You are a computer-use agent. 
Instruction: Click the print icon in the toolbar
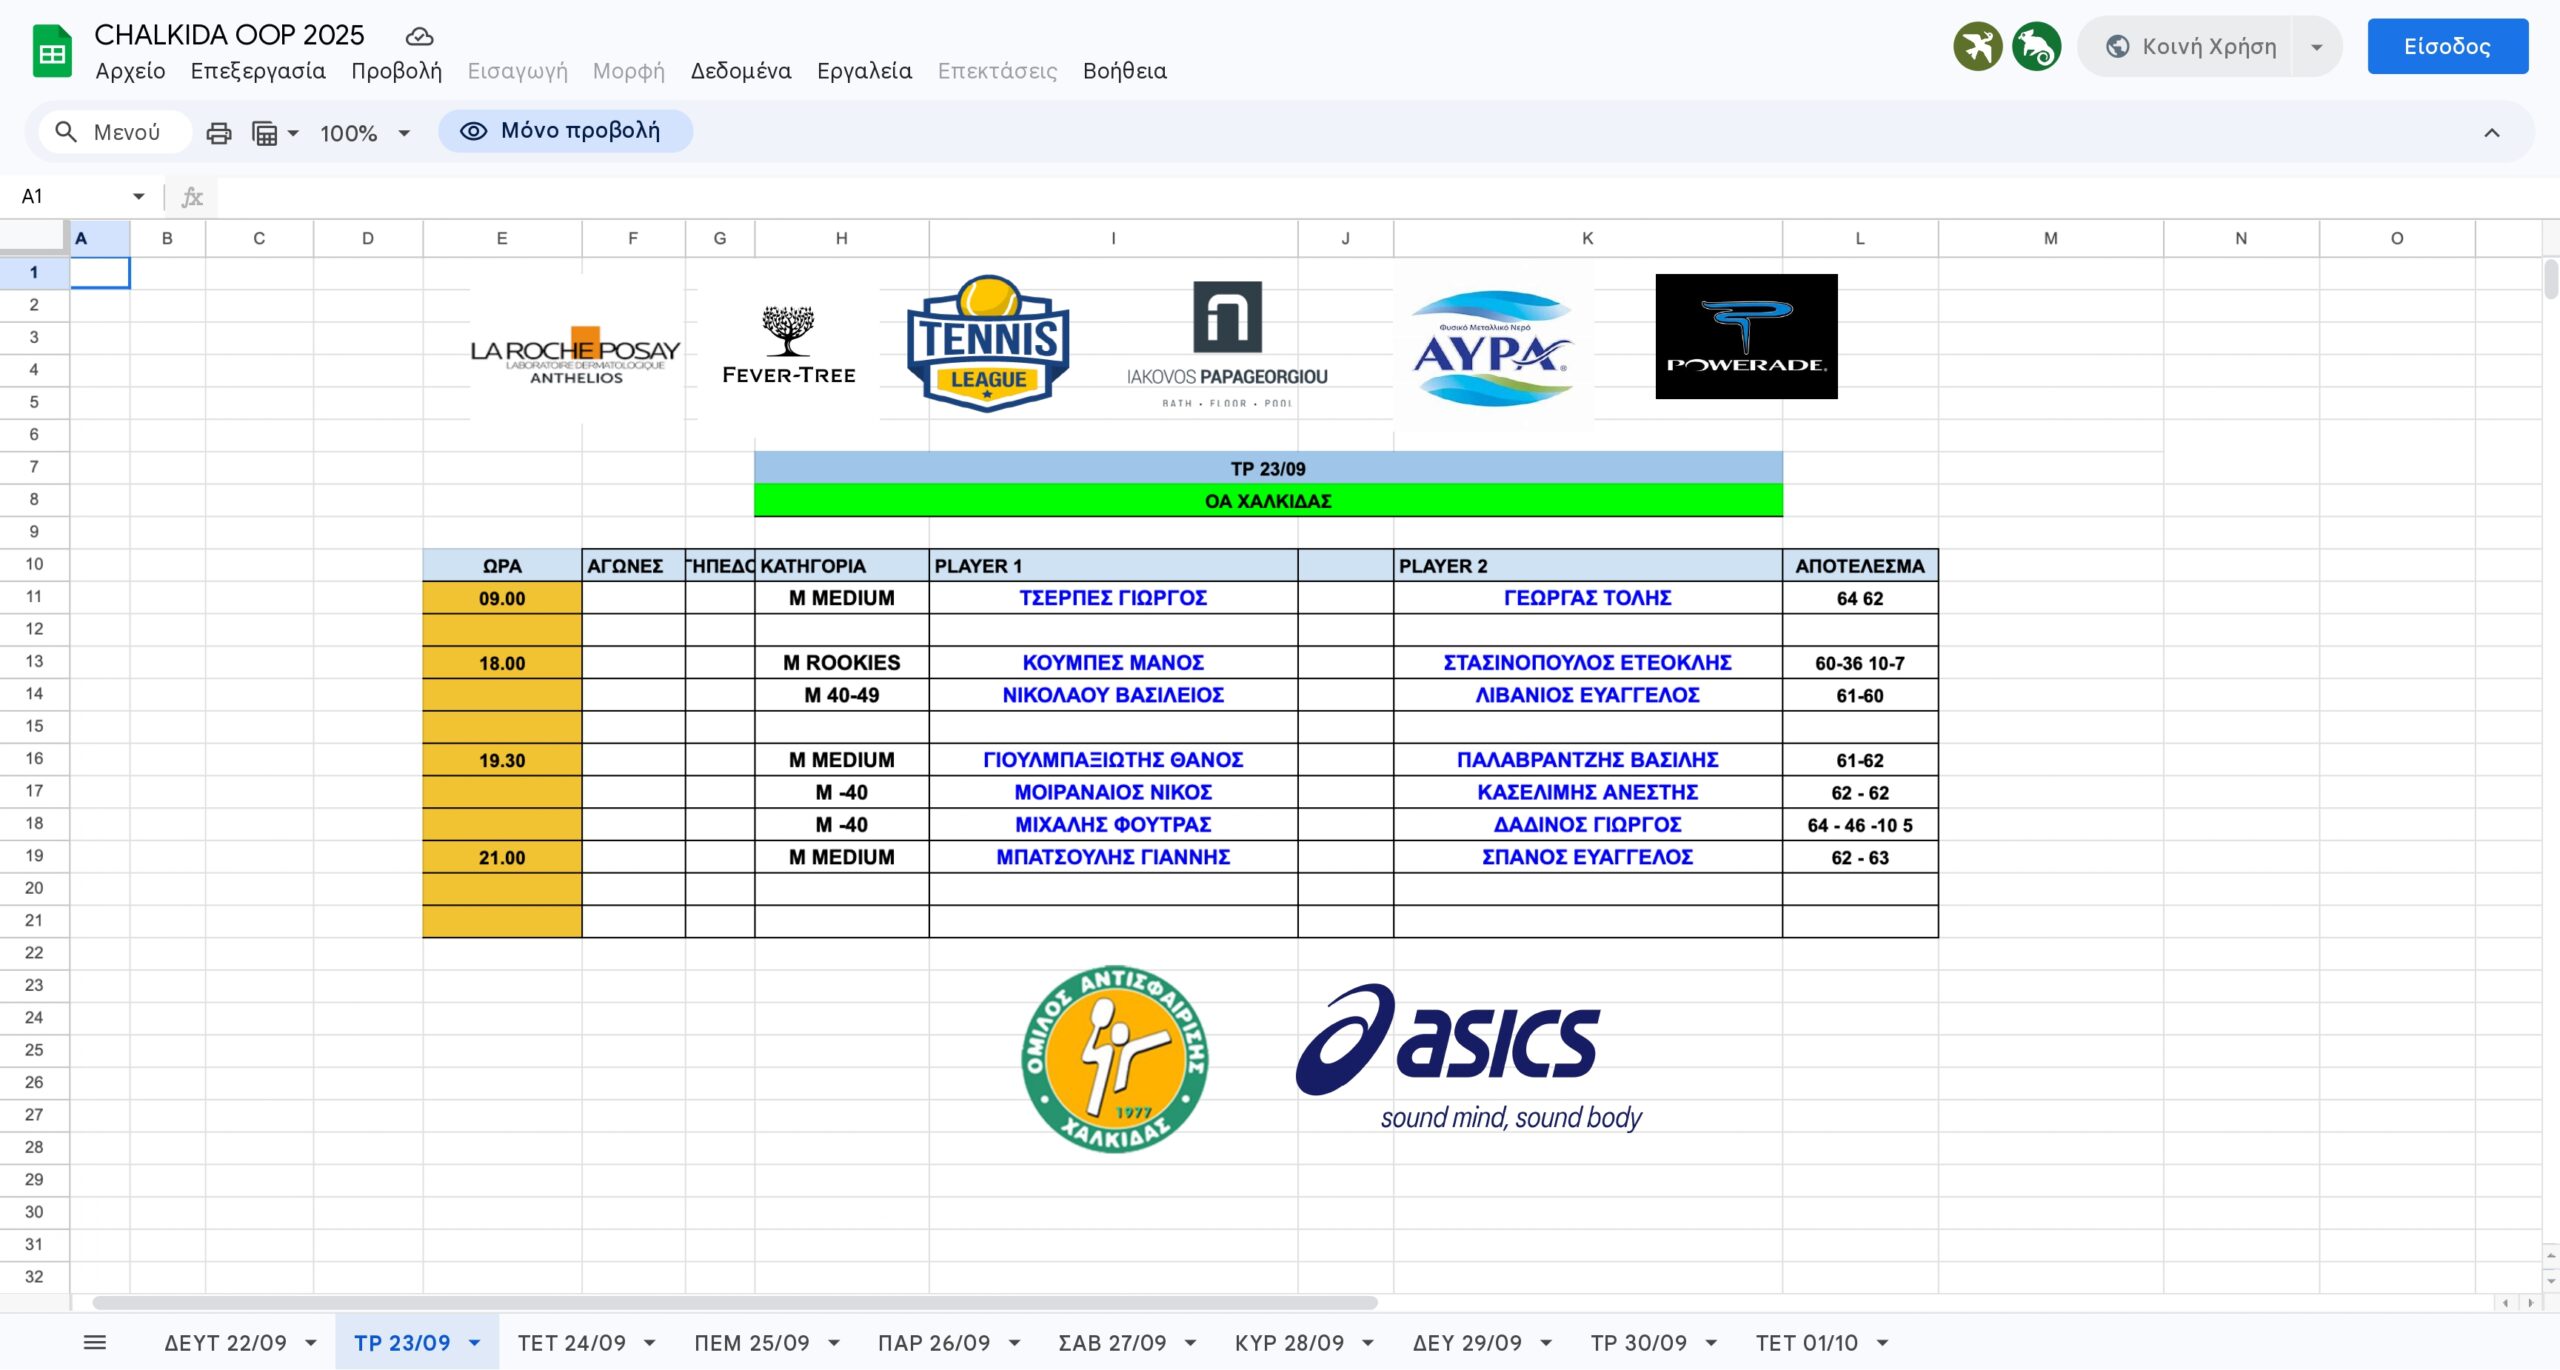(x=219, y=133)
